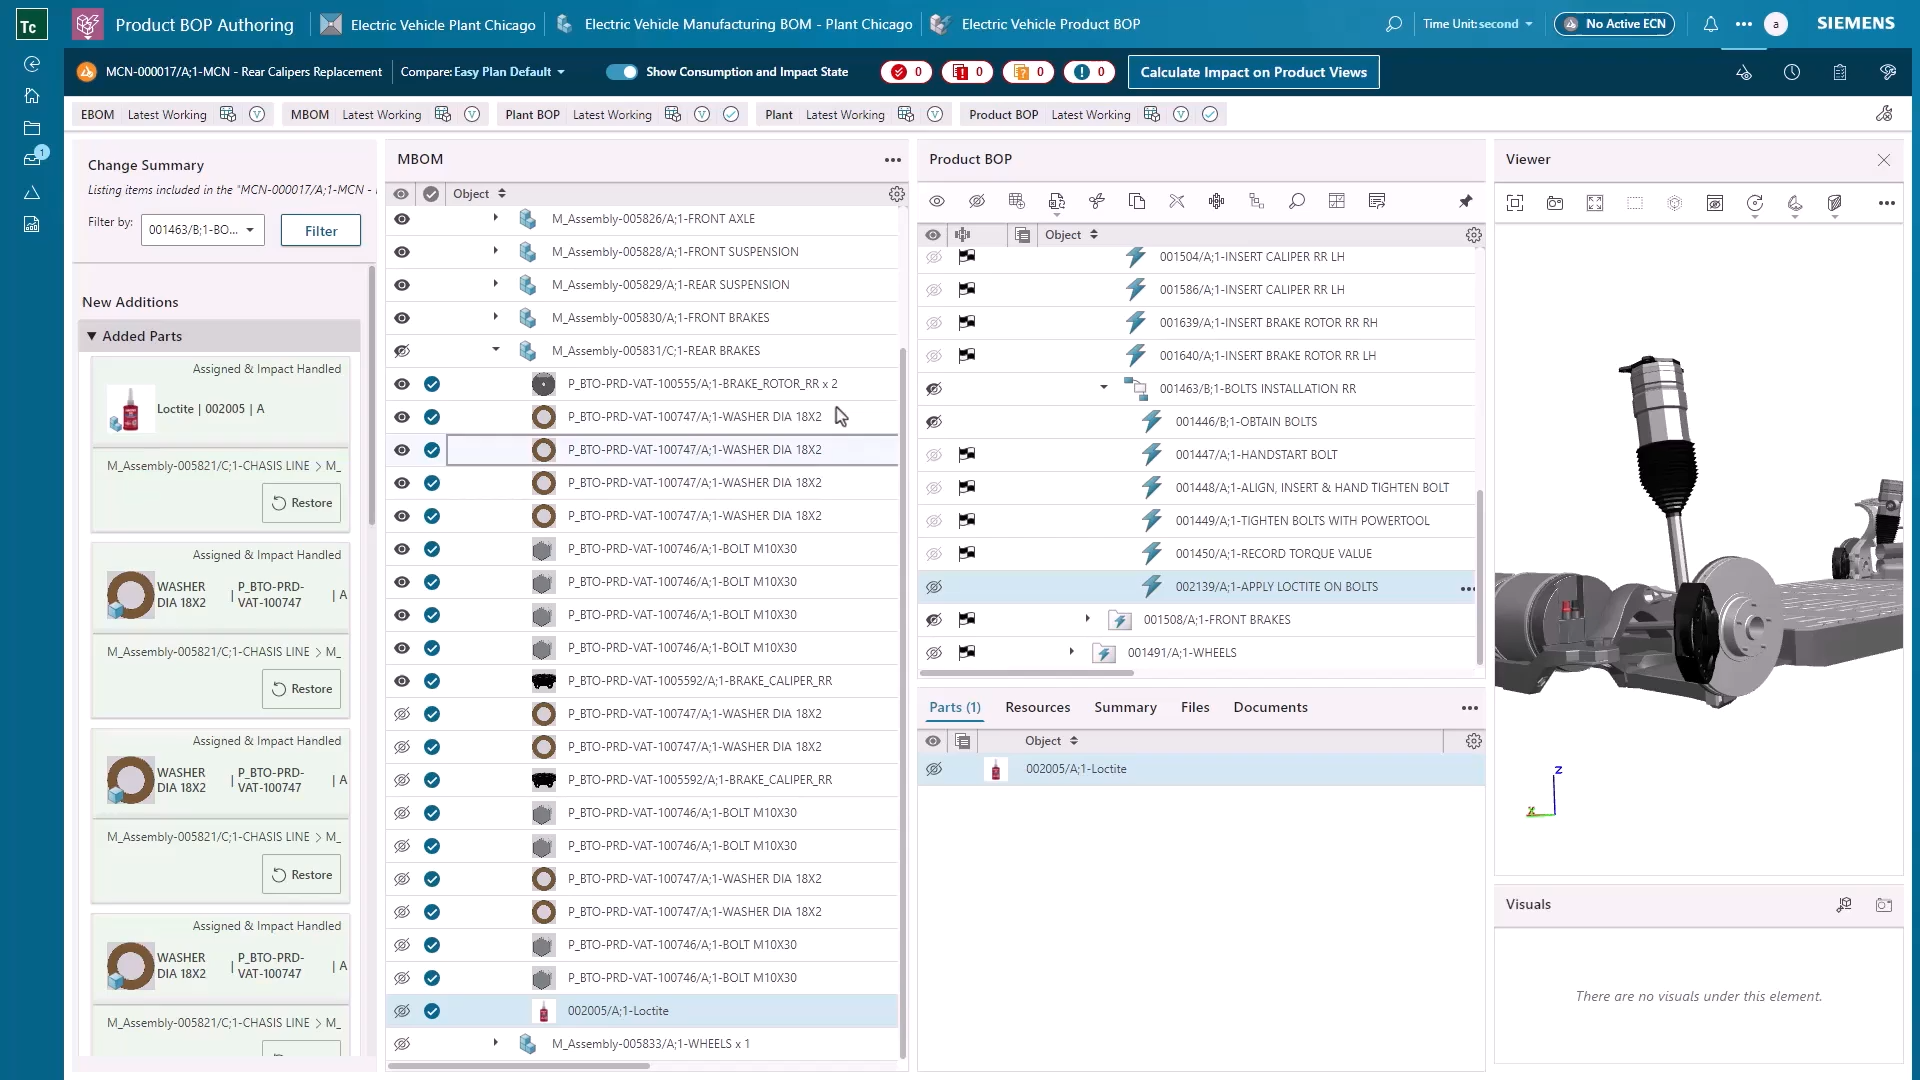Click Calculate Impact on Product Views
This screenshot has height=1080, width=1920.
tap(1253, 72)
